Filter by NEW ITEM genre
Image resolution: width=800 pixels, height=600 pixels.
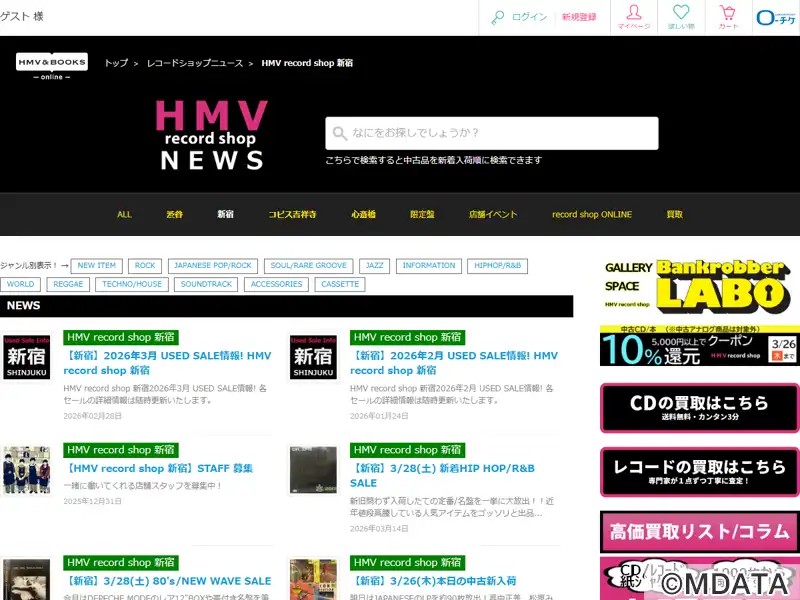[x=96, y=266]
